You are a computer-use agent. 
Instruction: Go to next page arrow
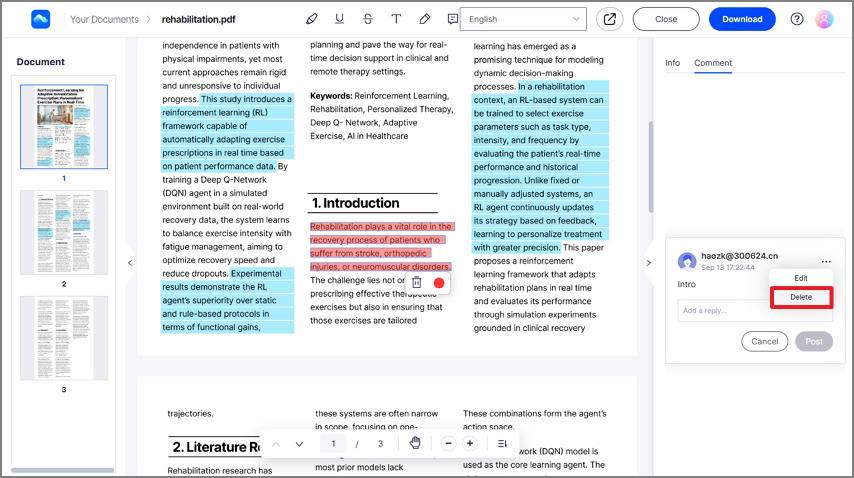click(x=299, y=444)
